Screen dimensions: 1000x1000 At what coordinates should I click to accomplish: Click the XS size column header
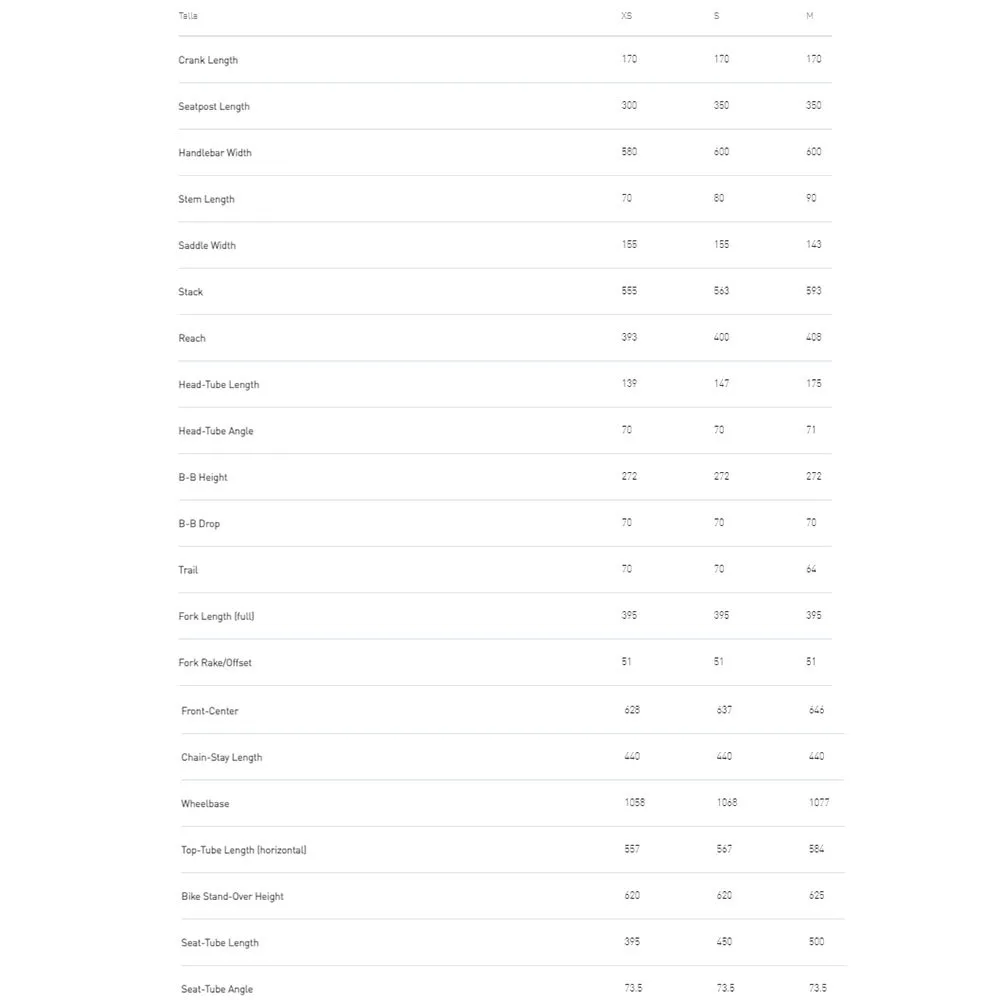click(626, 16)
